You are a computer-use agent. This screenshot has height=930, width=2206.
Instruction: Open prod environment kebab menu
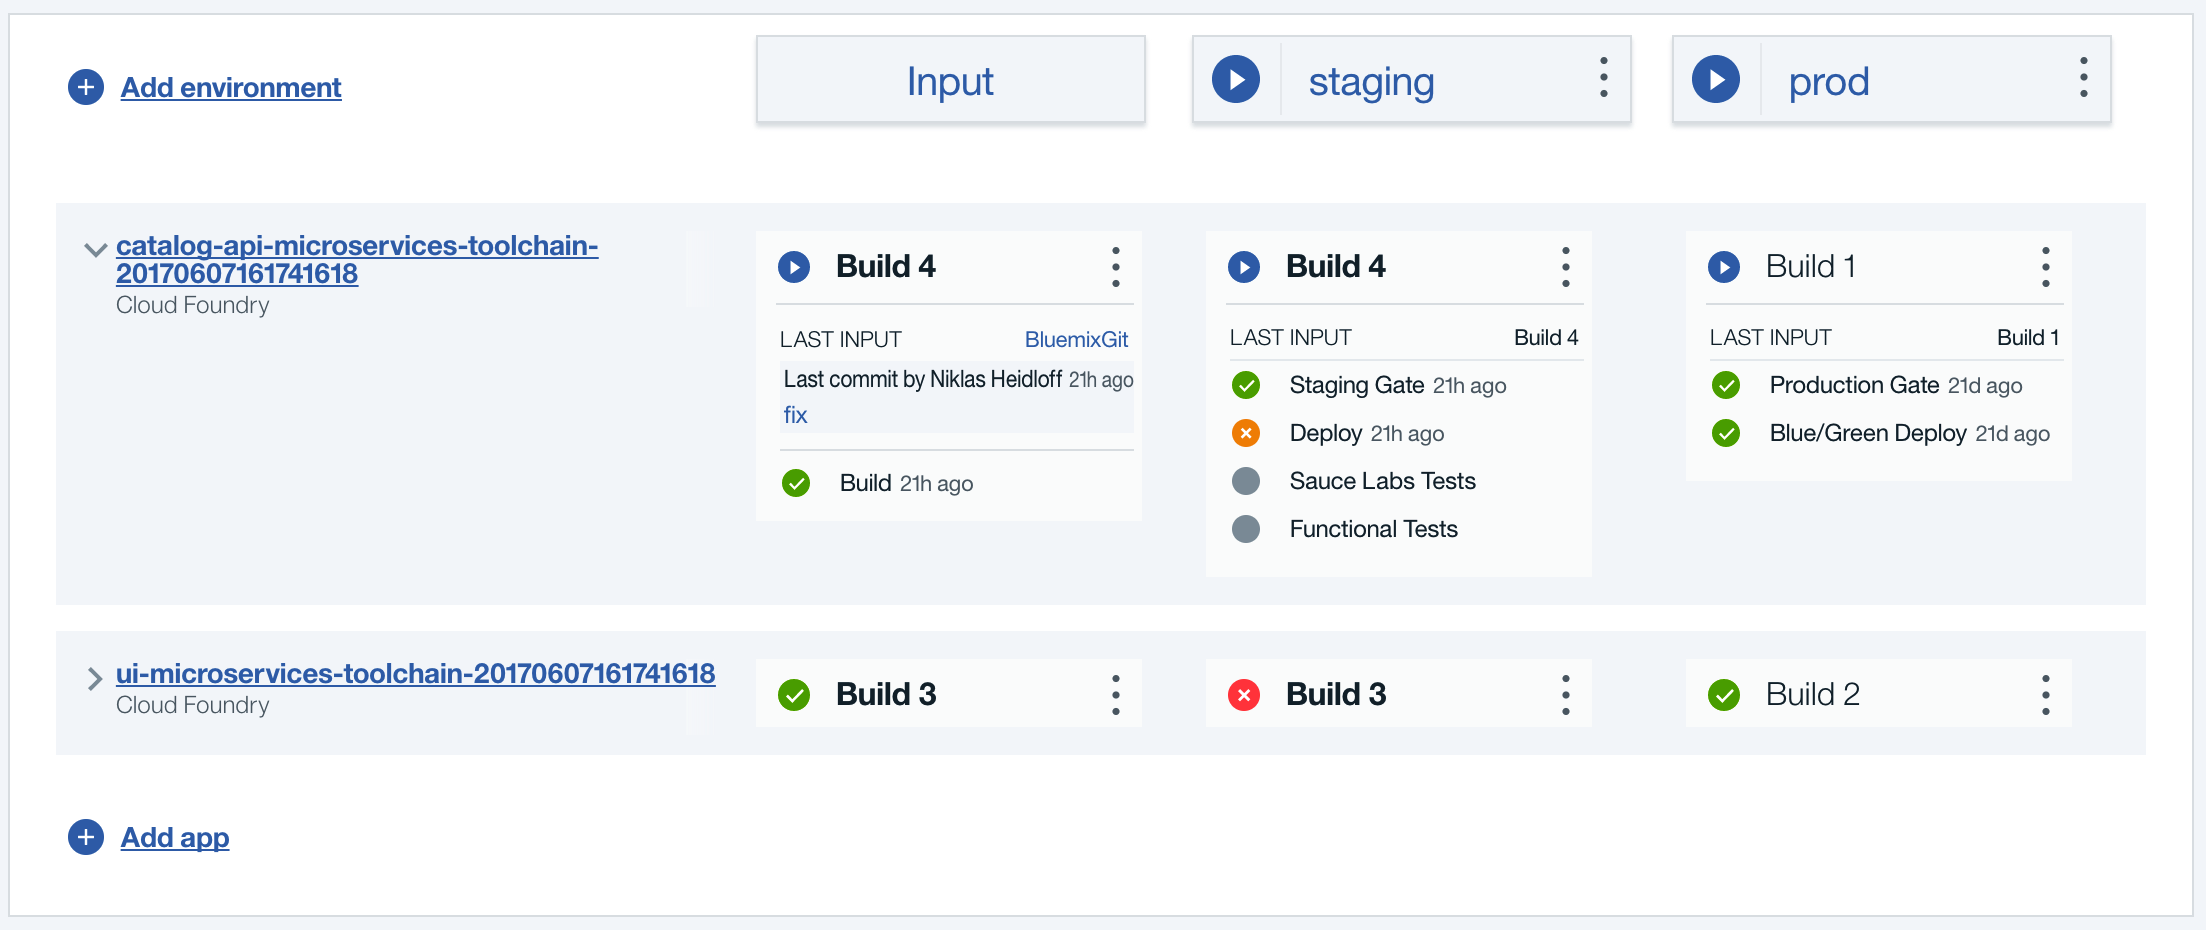click(x=2084, y=78)
